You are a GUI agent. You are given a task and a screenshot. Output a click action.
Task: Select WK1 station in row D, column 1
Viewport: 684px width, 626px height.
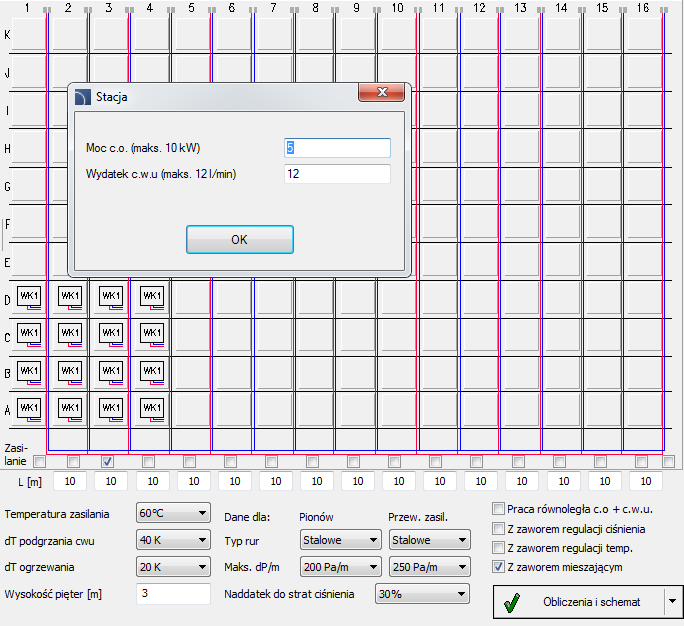(x=29, y=296)
